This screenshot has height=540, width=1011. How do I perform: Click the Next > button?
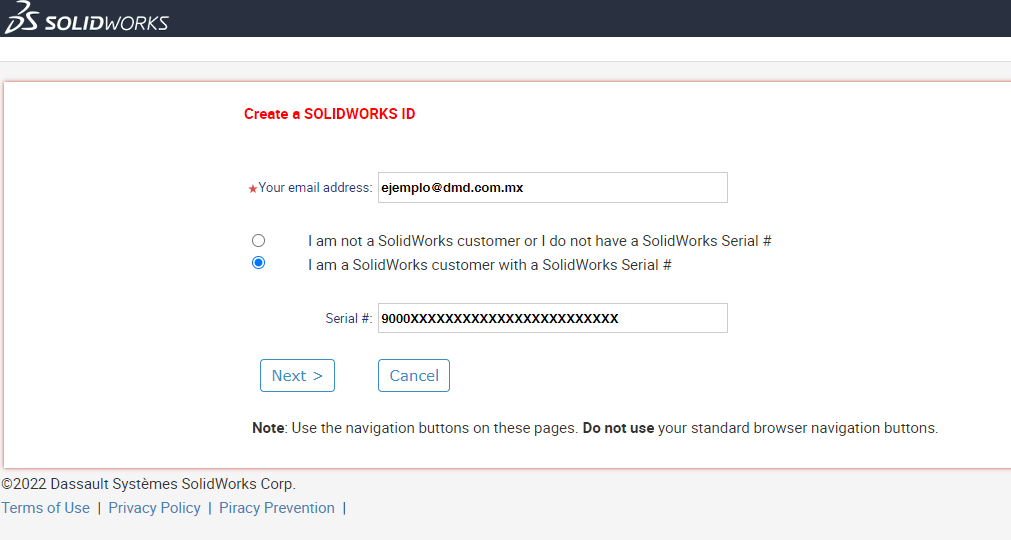pos(297,376)
